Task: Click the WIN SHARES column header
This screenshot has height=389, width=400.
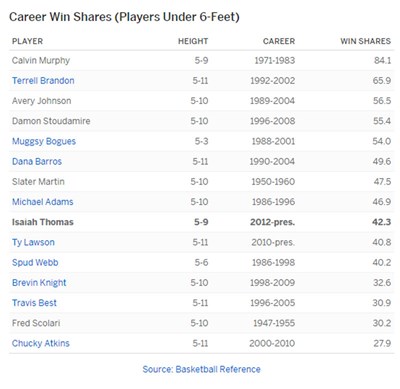Action: coord(365,41)
